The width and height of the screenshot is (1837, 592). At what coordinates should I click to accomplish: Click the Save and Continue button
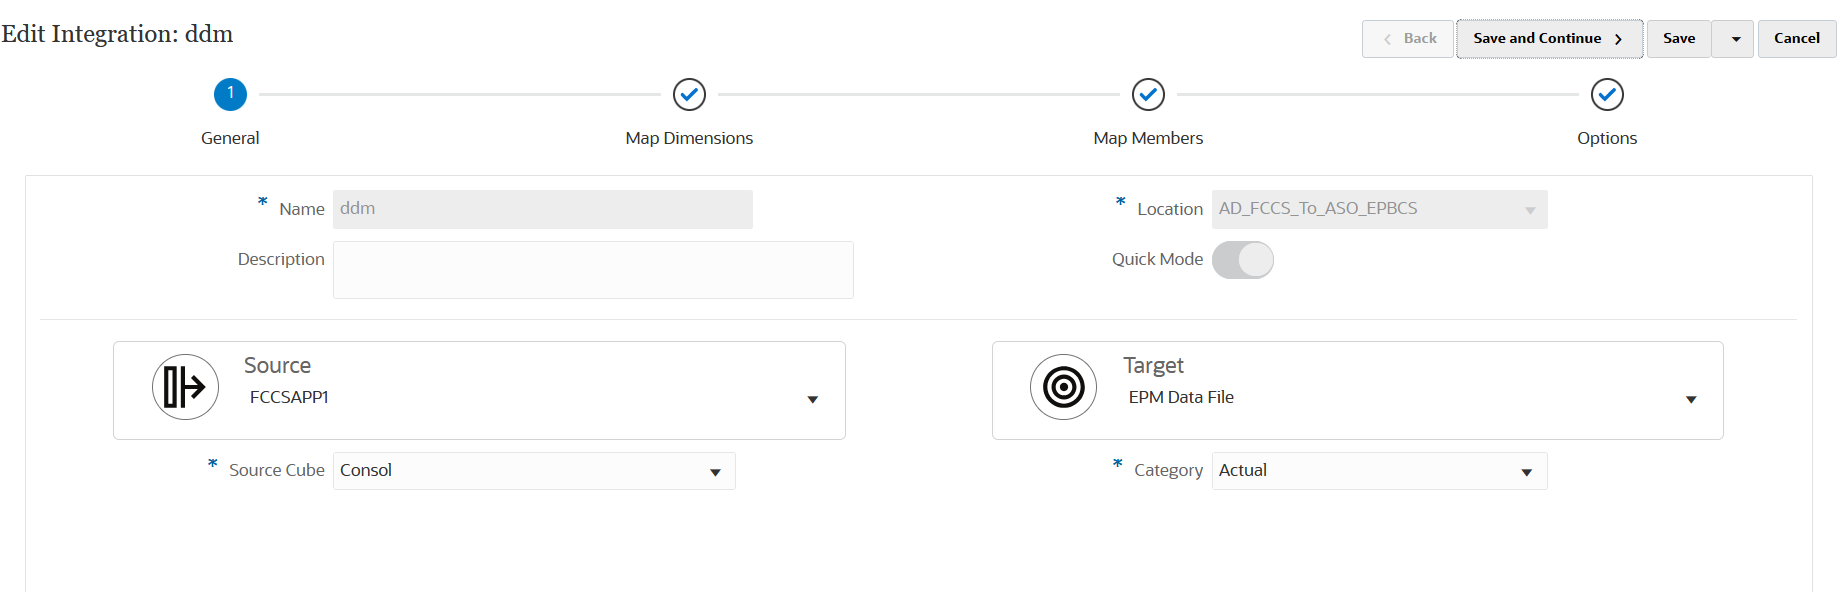coord(1548,39)
